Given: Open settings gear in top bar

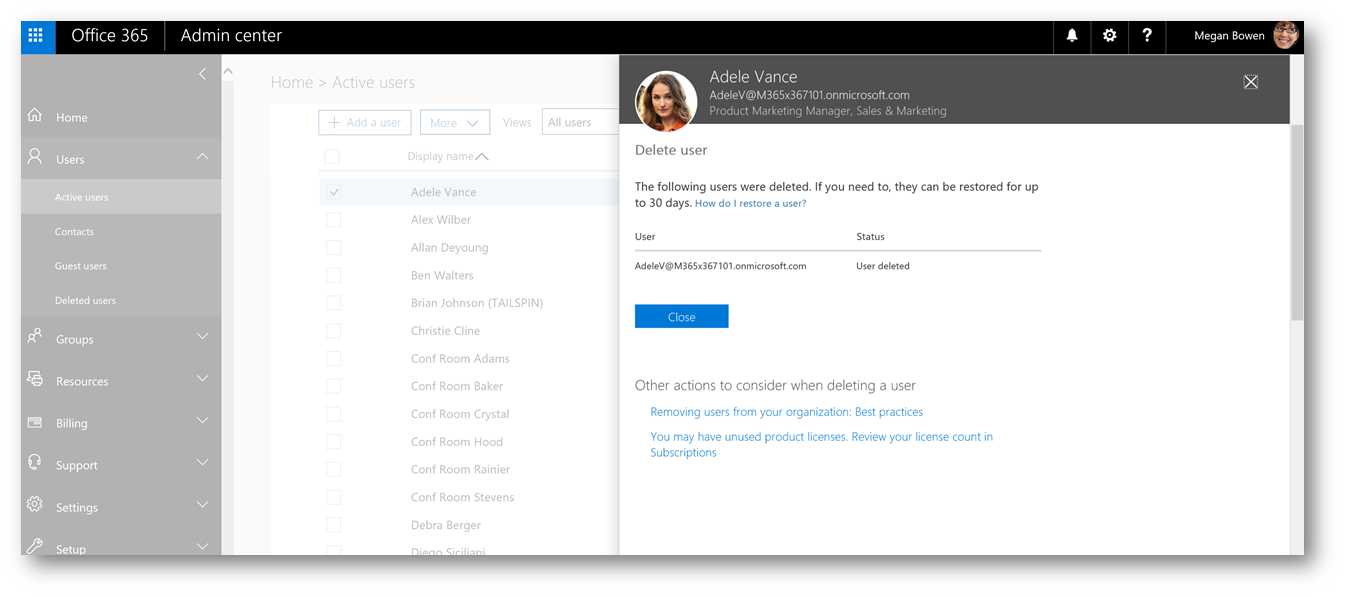Looking at the screenshot, I should 1109,36.
